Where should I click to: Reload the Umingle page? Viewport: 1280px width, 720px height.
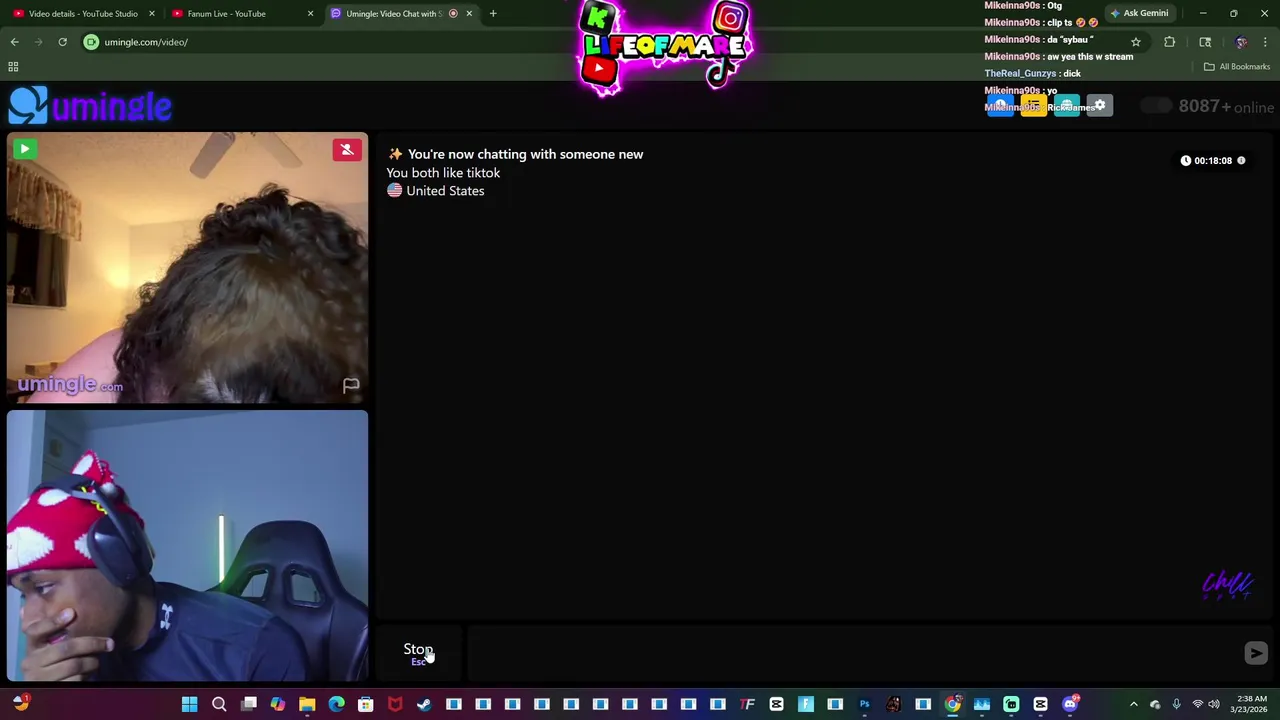point(62,42)
